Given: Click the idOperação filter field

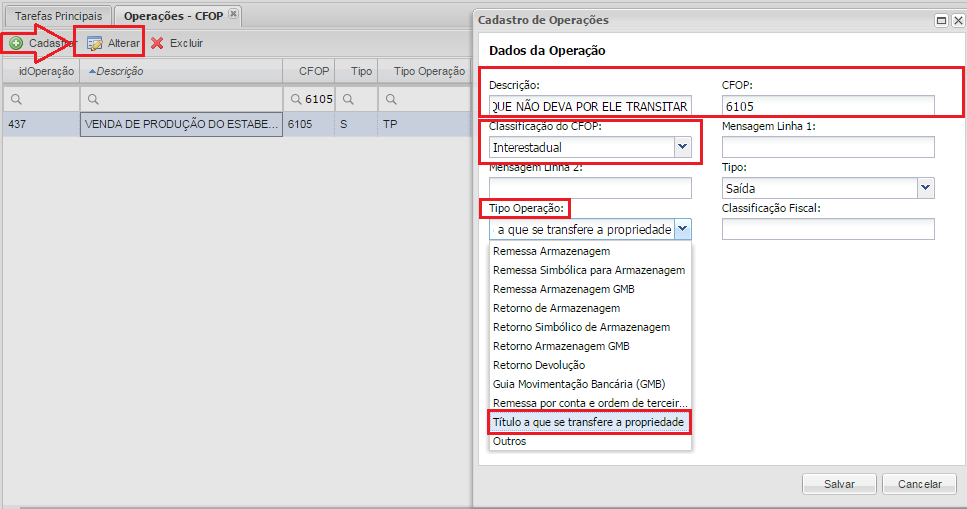Looking at the screenshot, I should (x=41, y=99).
